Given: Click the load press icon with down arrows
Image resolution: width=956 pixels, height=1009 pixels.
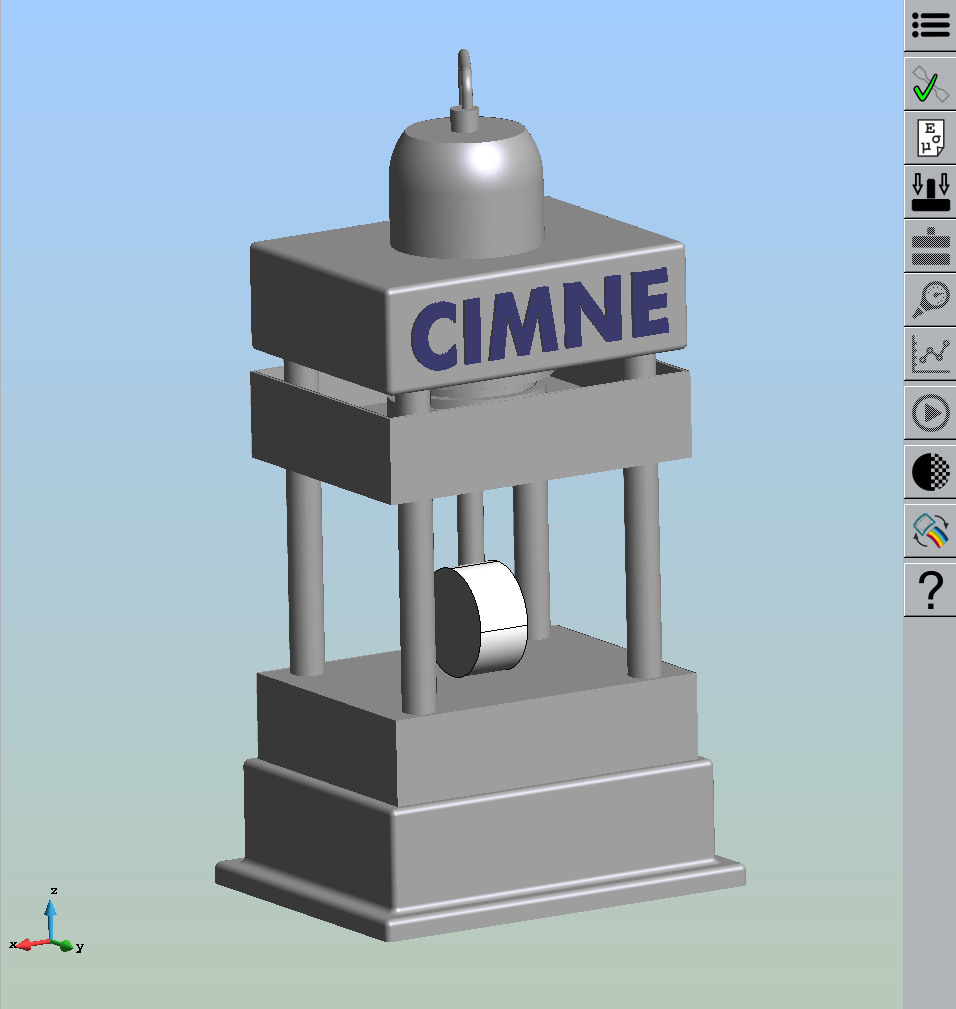Looking at the screenshot, I should [930, 192].
